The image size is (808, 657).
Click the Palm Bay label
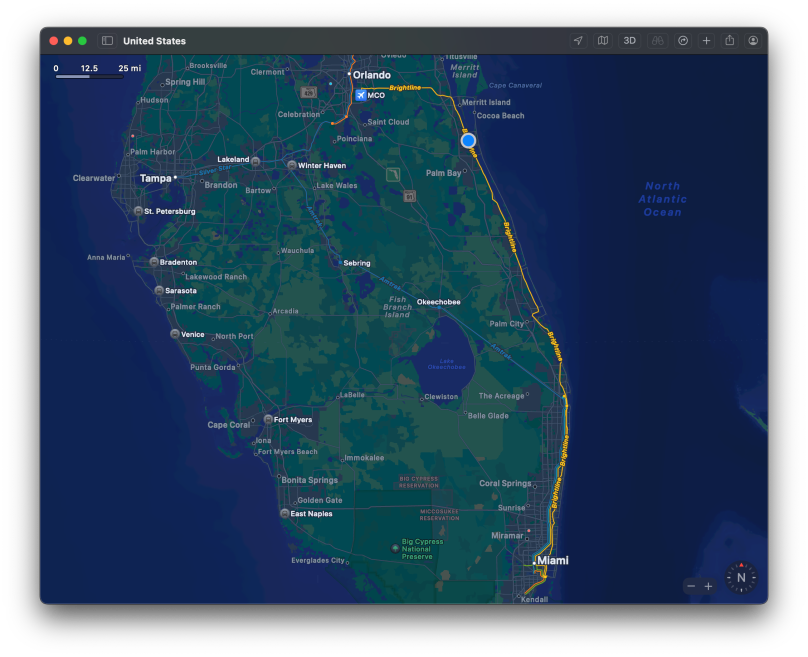pyautogui.click(x=443, y=173)
